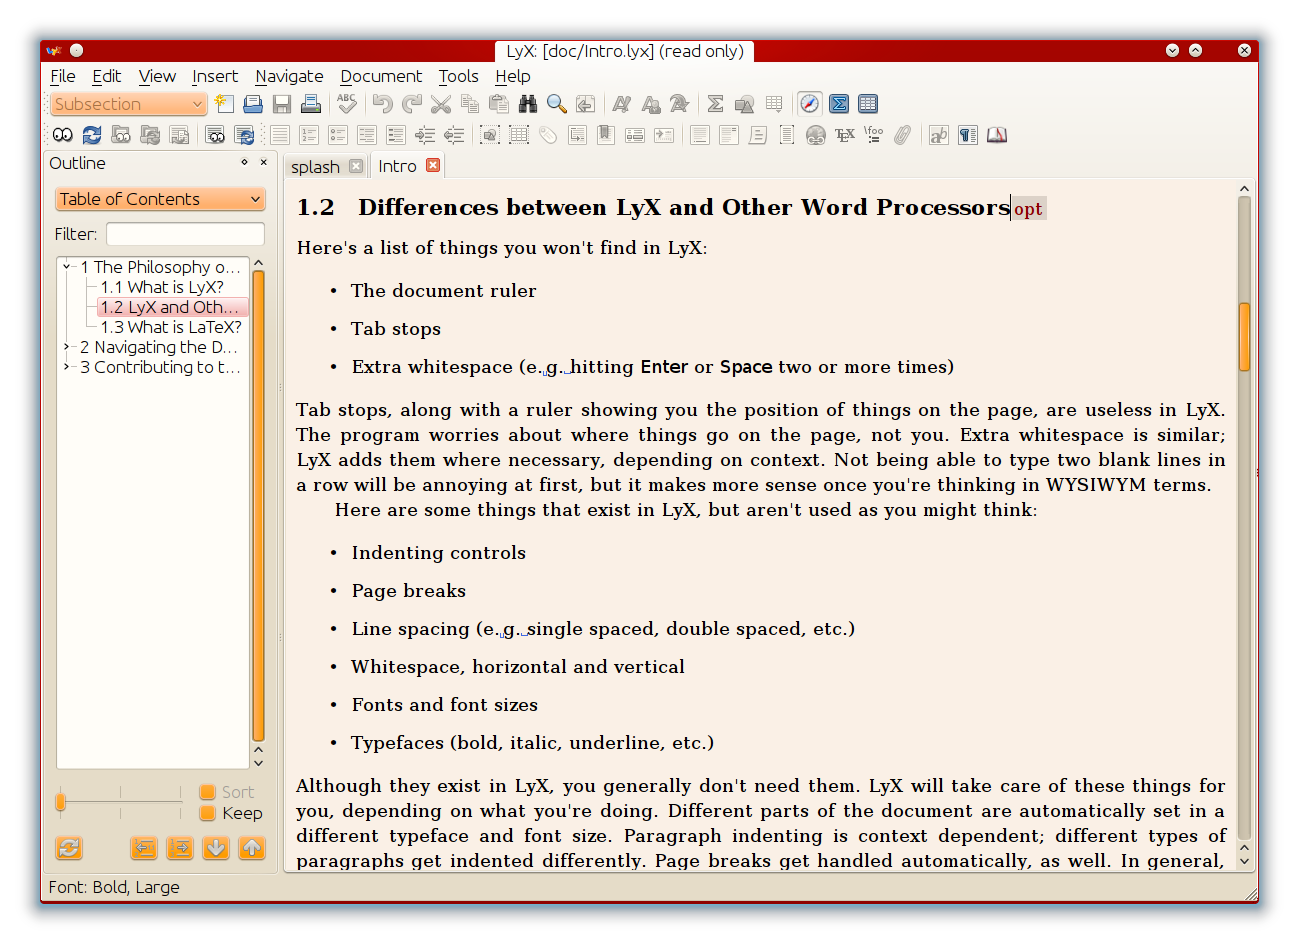Move outline item down with the down arrow
The width and height of the screenshot is (1299, 944).
[216, 848]
